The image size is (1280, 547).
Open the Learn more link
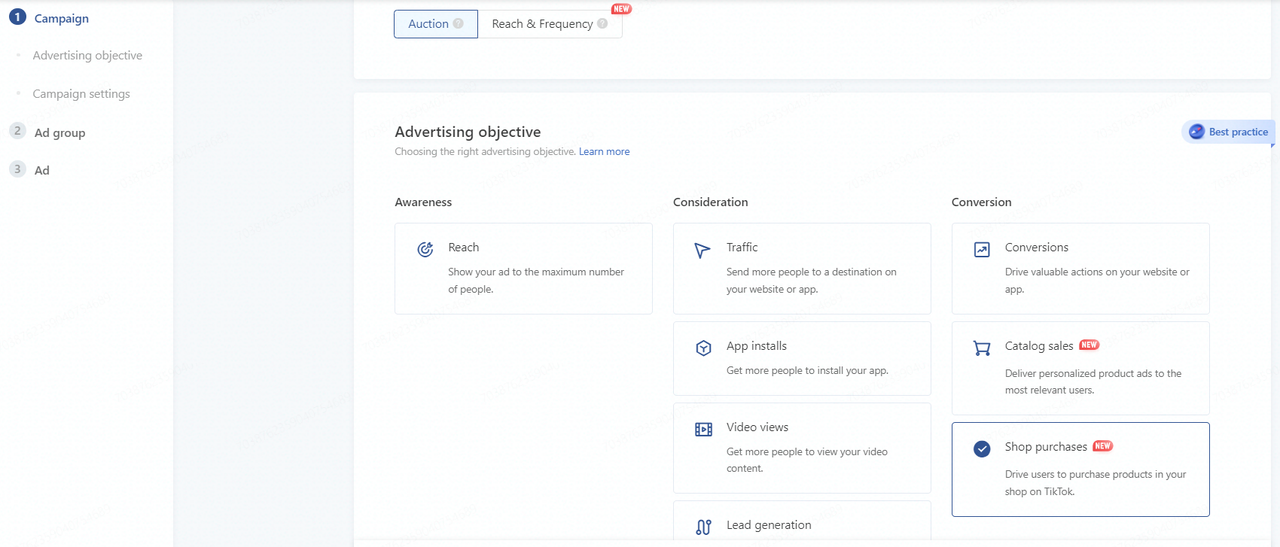604,152
